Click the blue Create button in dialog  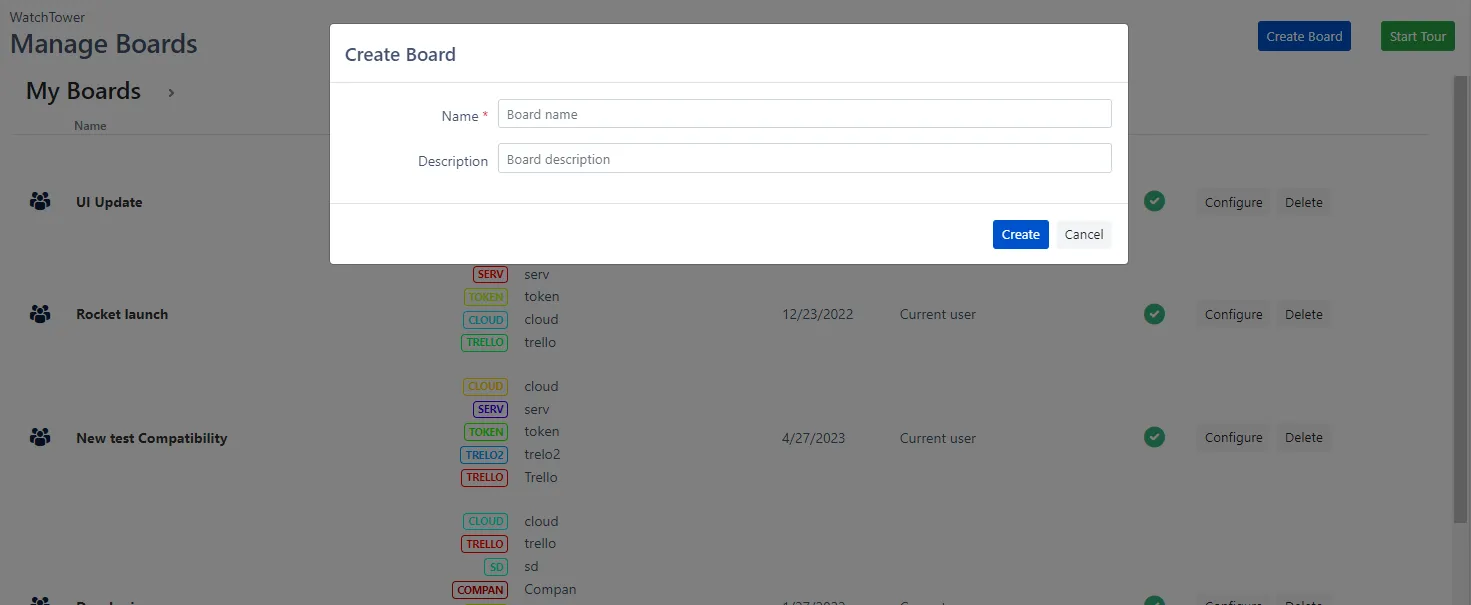pyautogui.click(x=1020, y=234)
